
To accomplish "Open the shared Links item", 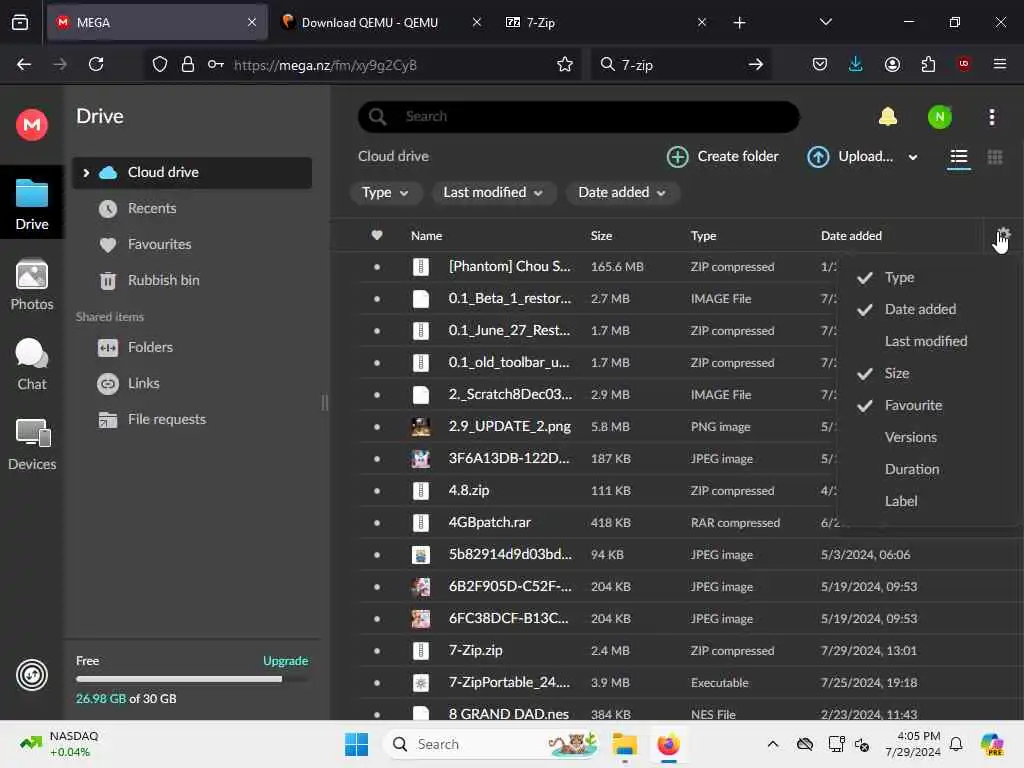I will pyautogui.click(x=143, y=383).
